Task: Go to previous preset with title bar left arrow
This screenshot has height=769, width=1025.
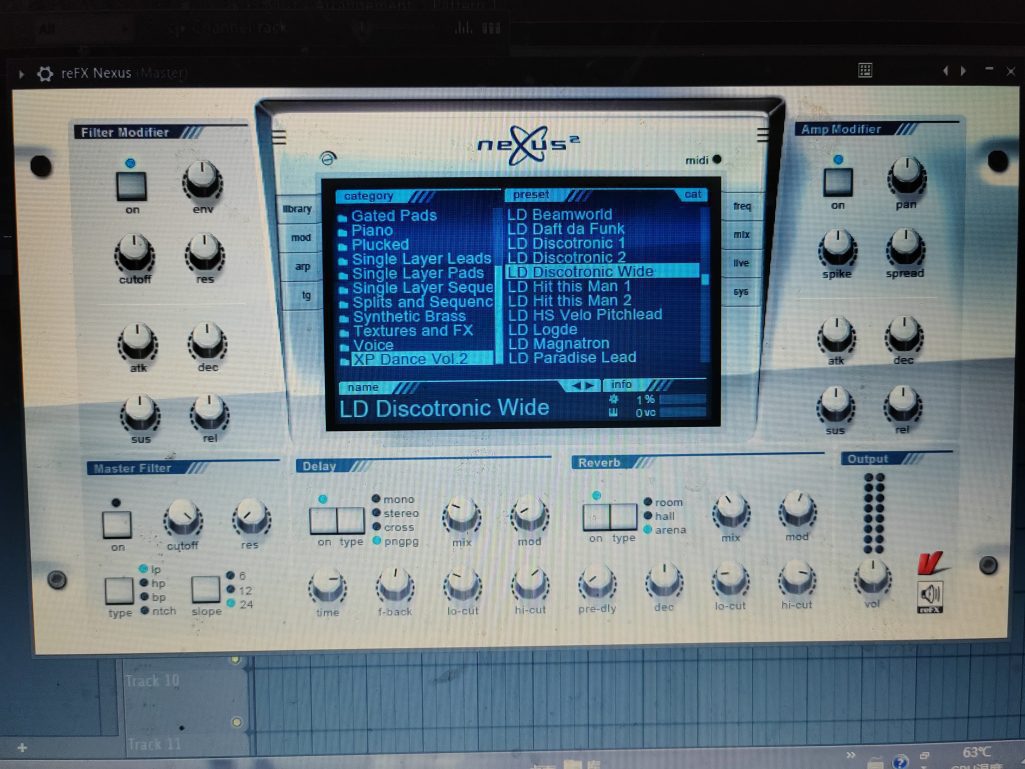Action: click(x=945, y=71)
